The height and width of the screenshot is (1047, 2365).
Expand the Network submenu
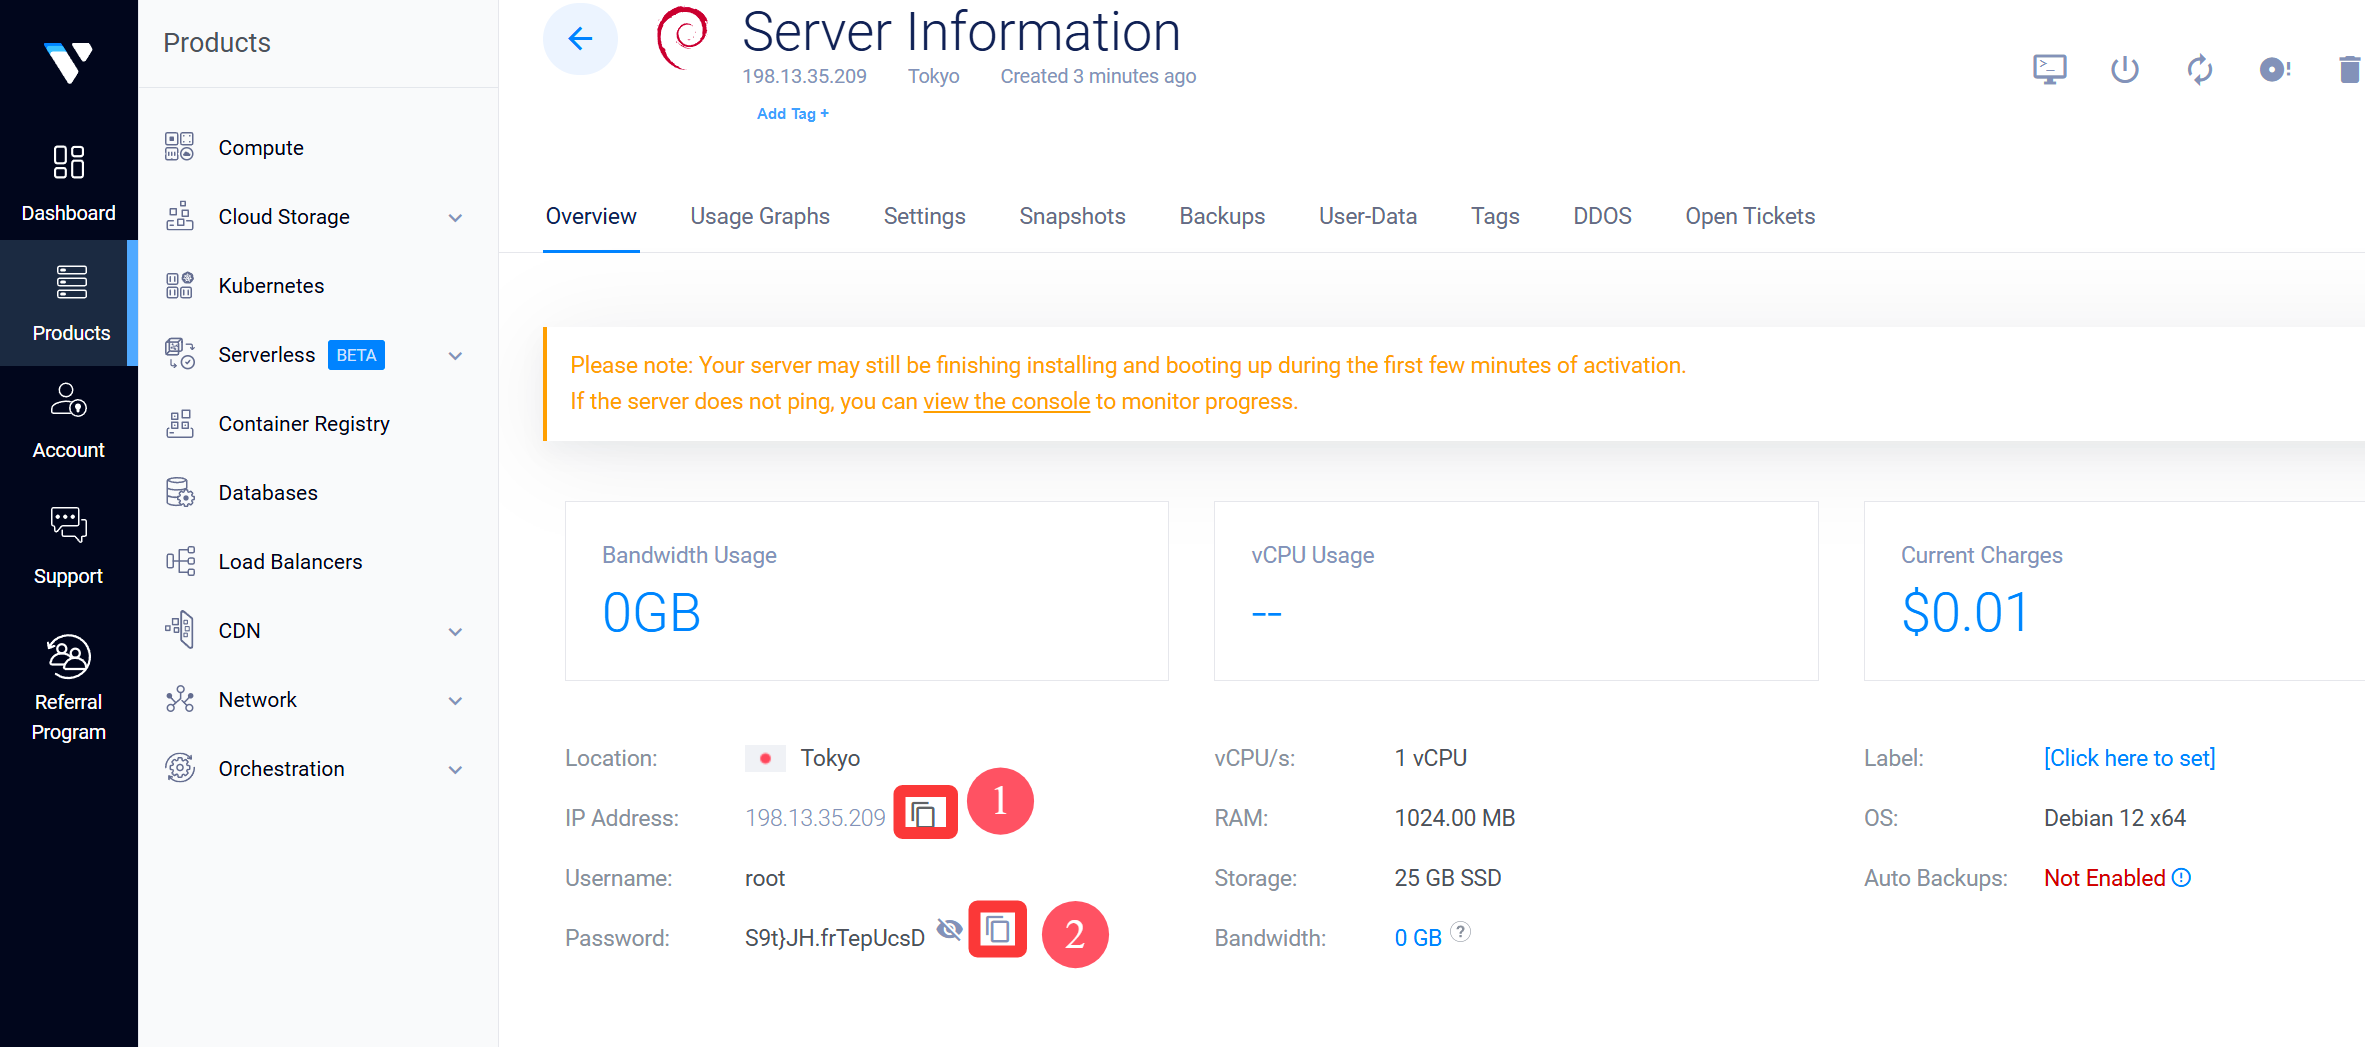pos(455,701)
